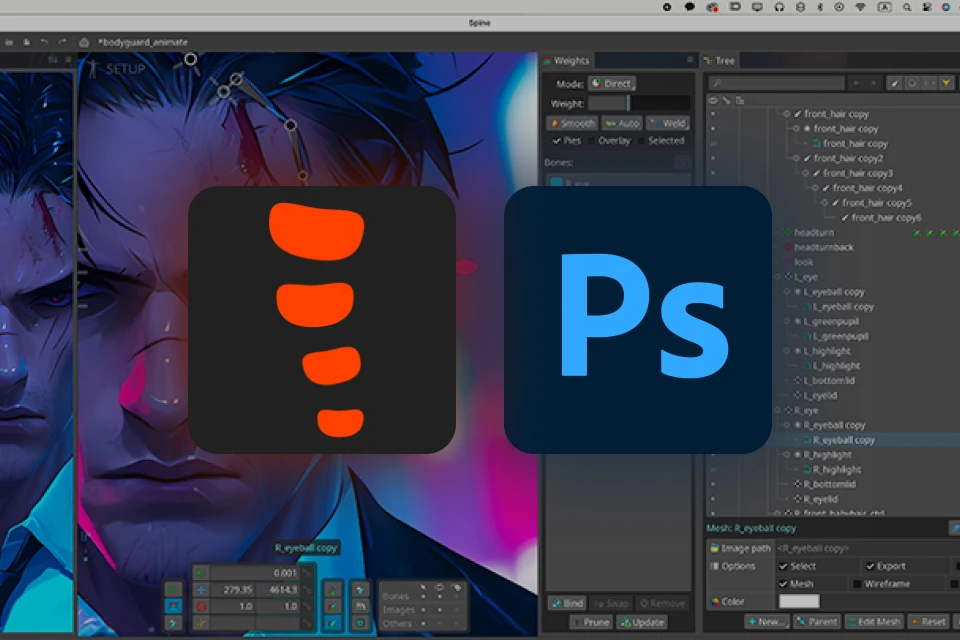Click the Prune button
The image size is (960, 640).
click(x=591, y=622)
